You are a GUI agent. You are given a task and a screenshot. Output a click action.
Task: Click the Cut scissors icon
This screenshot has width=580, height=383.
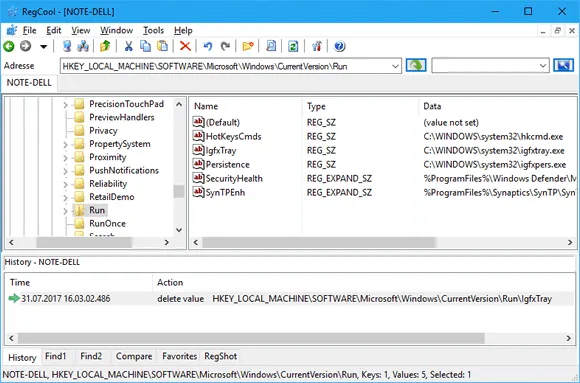(128, 46)
